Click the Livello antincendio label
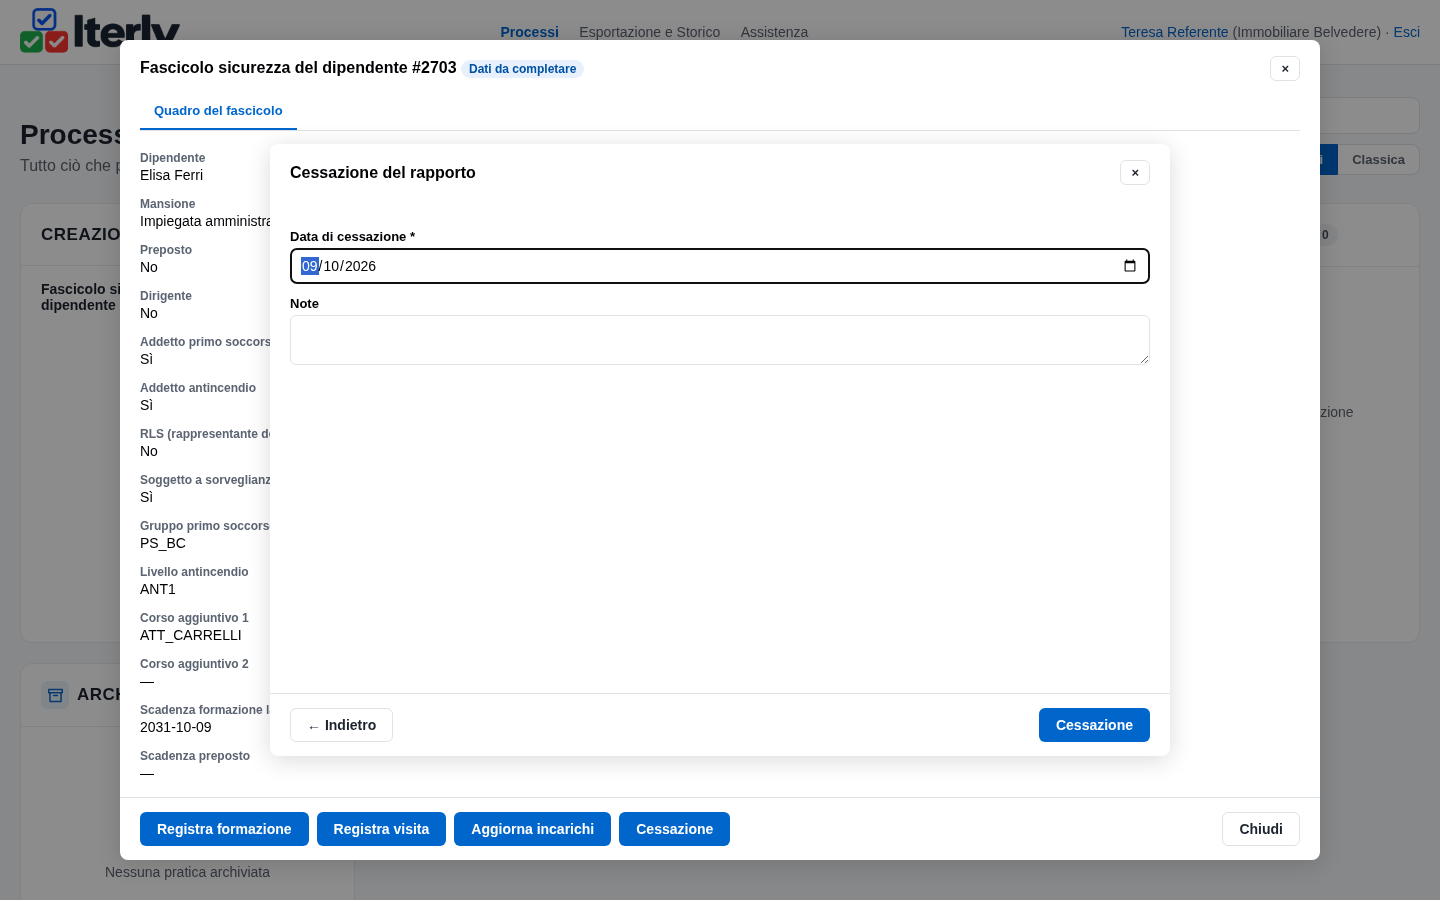Image resolution: width=1440 pixels, height=900 pixels. tap(194, 572)
